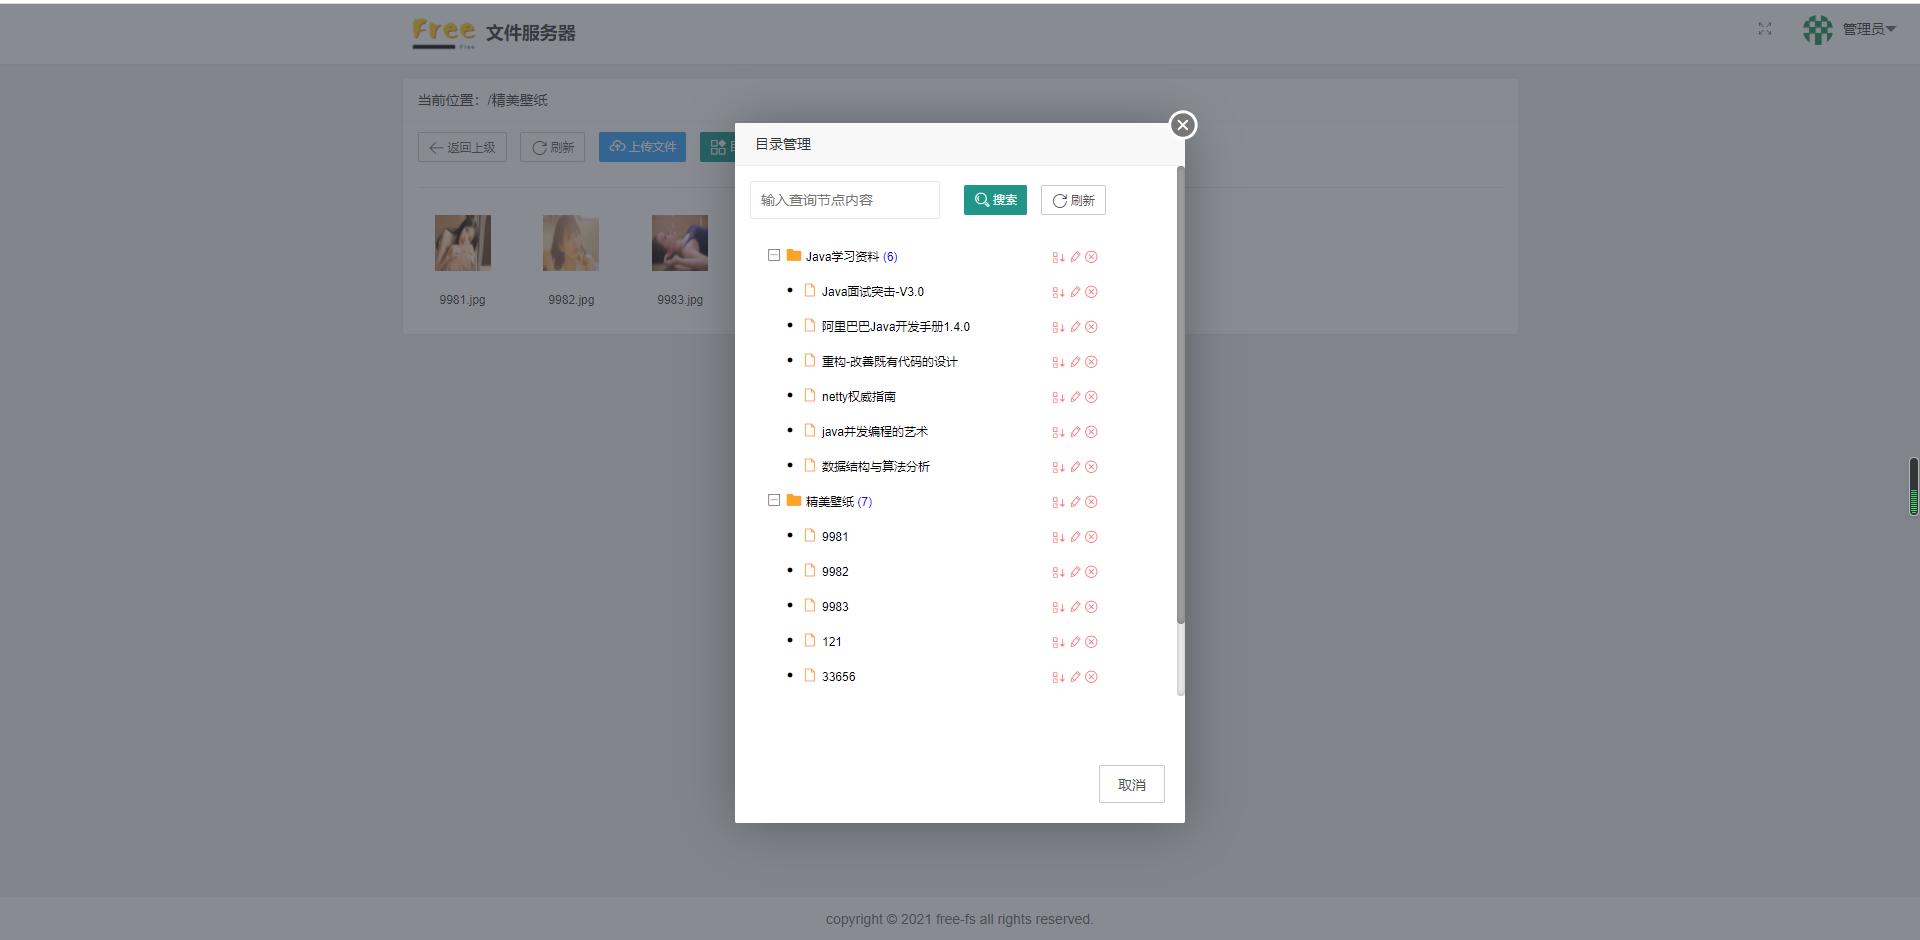Click the 搜索 search button
This screenshot has width=1920, height=940.
[995, 200]
